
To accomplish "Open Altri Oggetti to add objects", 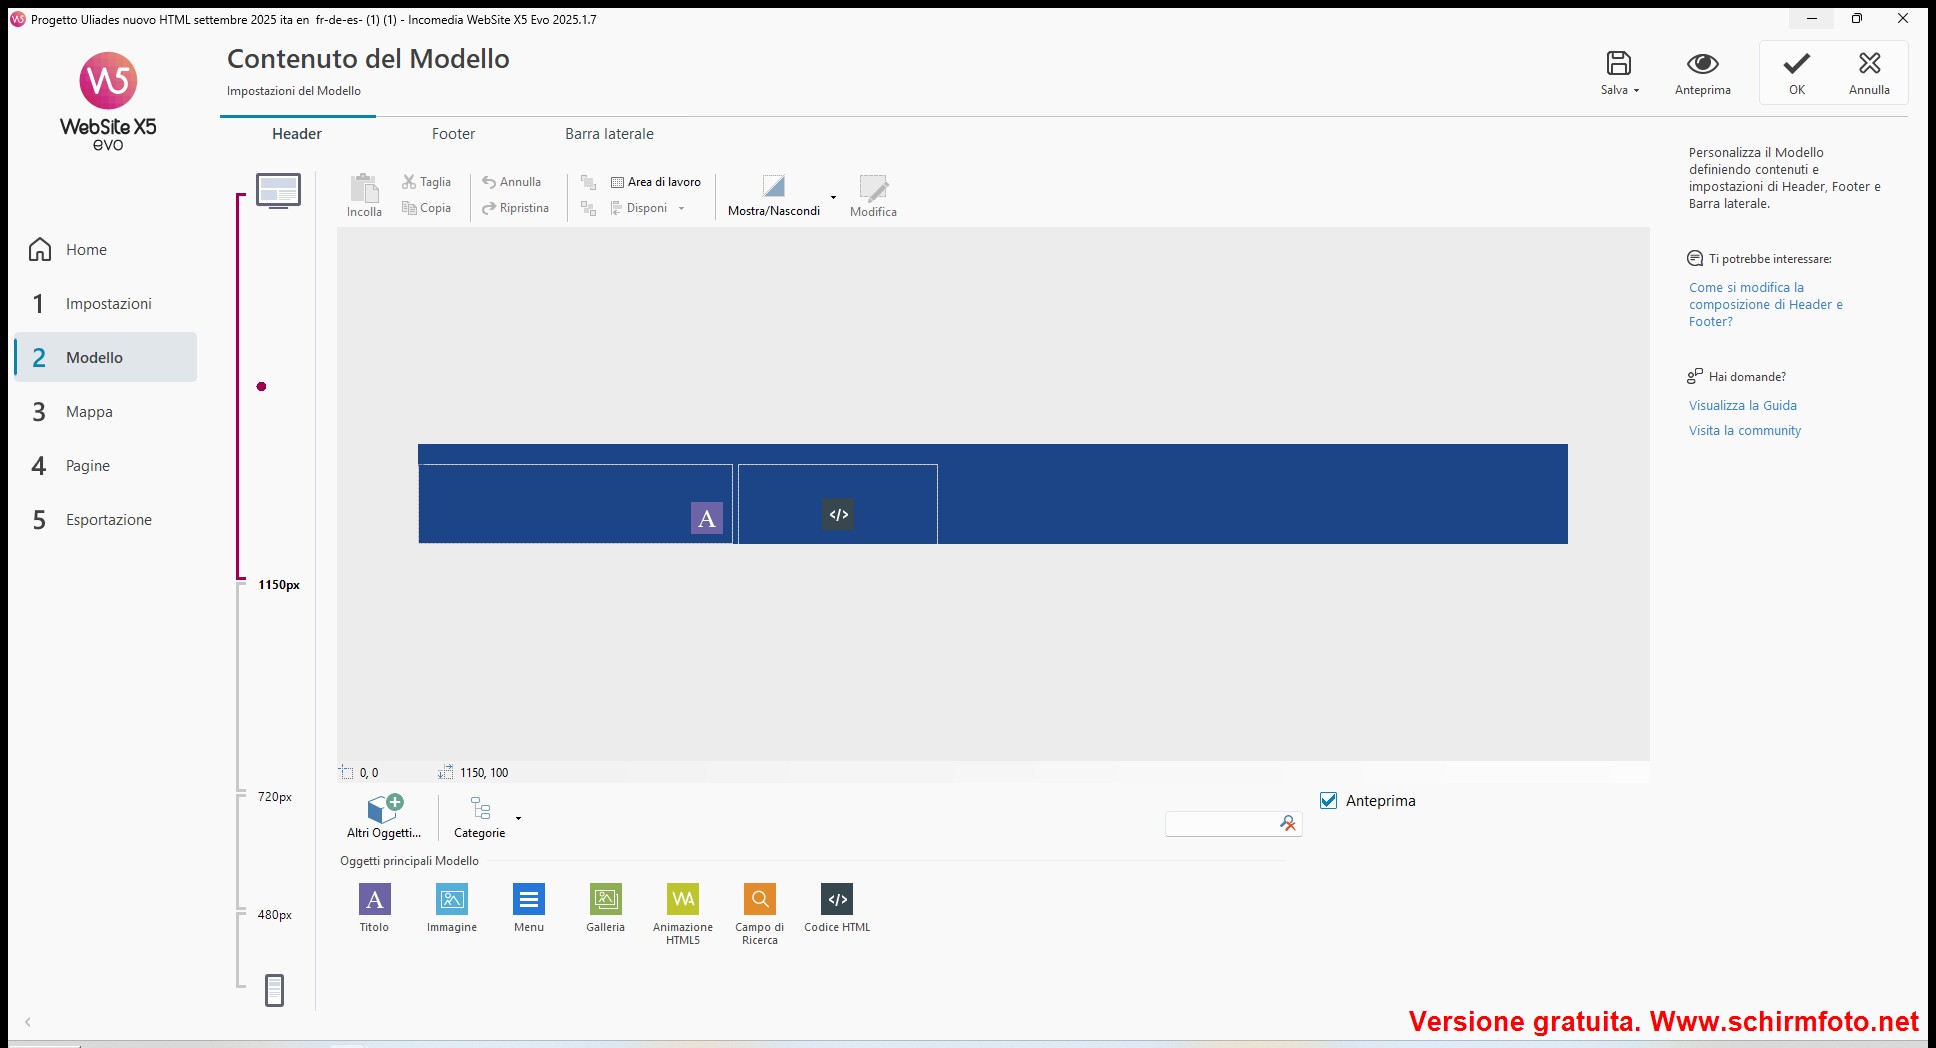I will (x=384, y=816).
